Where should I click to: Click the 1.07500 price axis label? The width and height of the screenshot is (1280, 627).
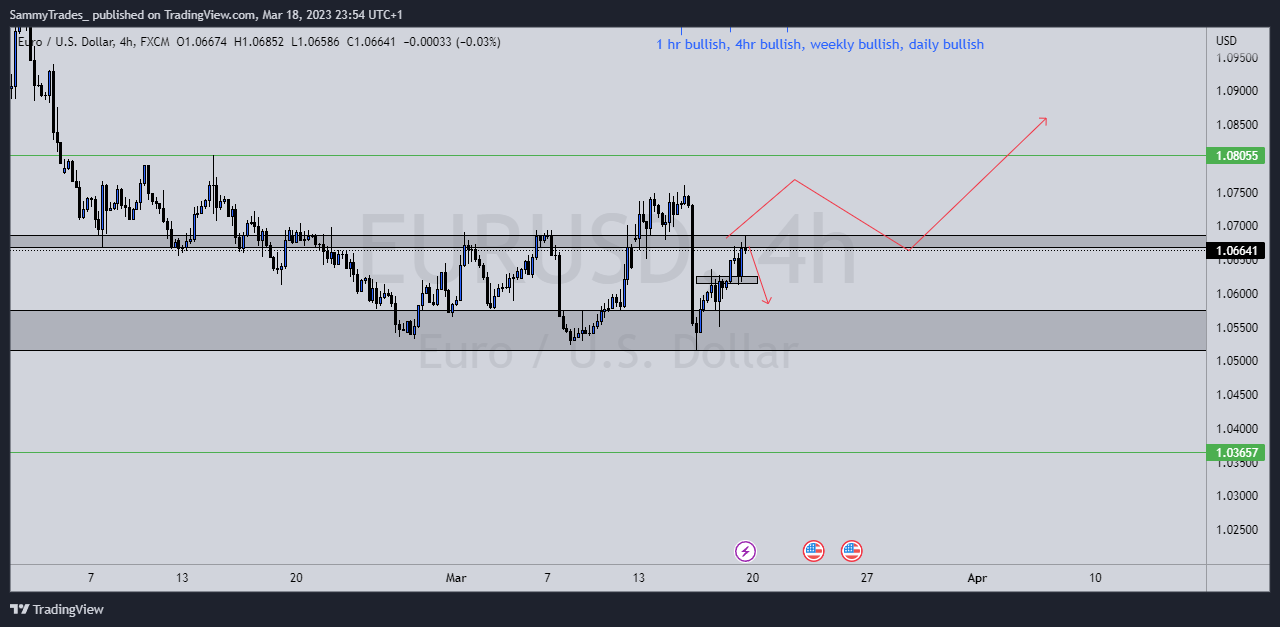pyautogui.click(x=1236, y=192)
